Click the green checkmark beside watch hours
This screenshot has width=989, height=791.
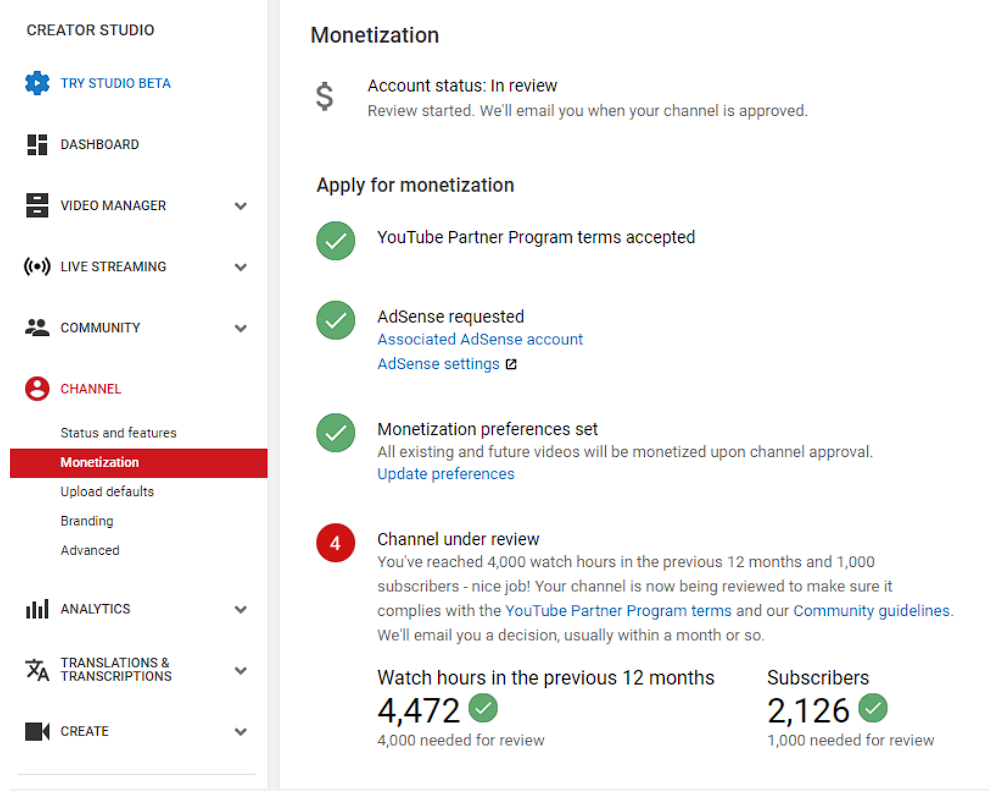[x=483, y=708]
